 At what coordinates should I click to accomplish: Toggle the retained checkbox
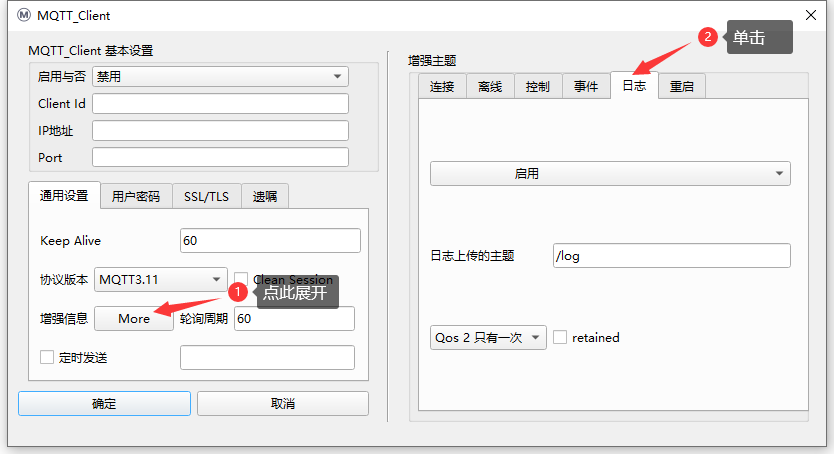(x=560, y=337)
